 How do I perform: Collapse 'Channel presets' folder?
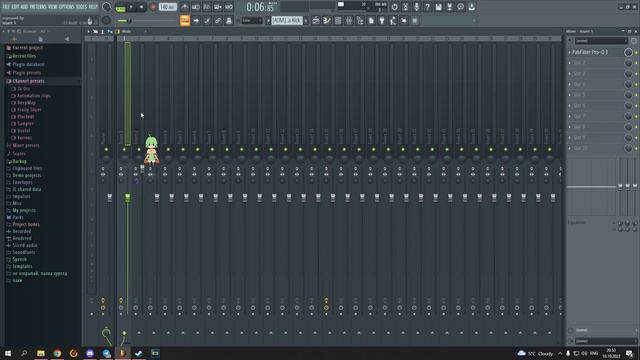[x=28, y=81]
